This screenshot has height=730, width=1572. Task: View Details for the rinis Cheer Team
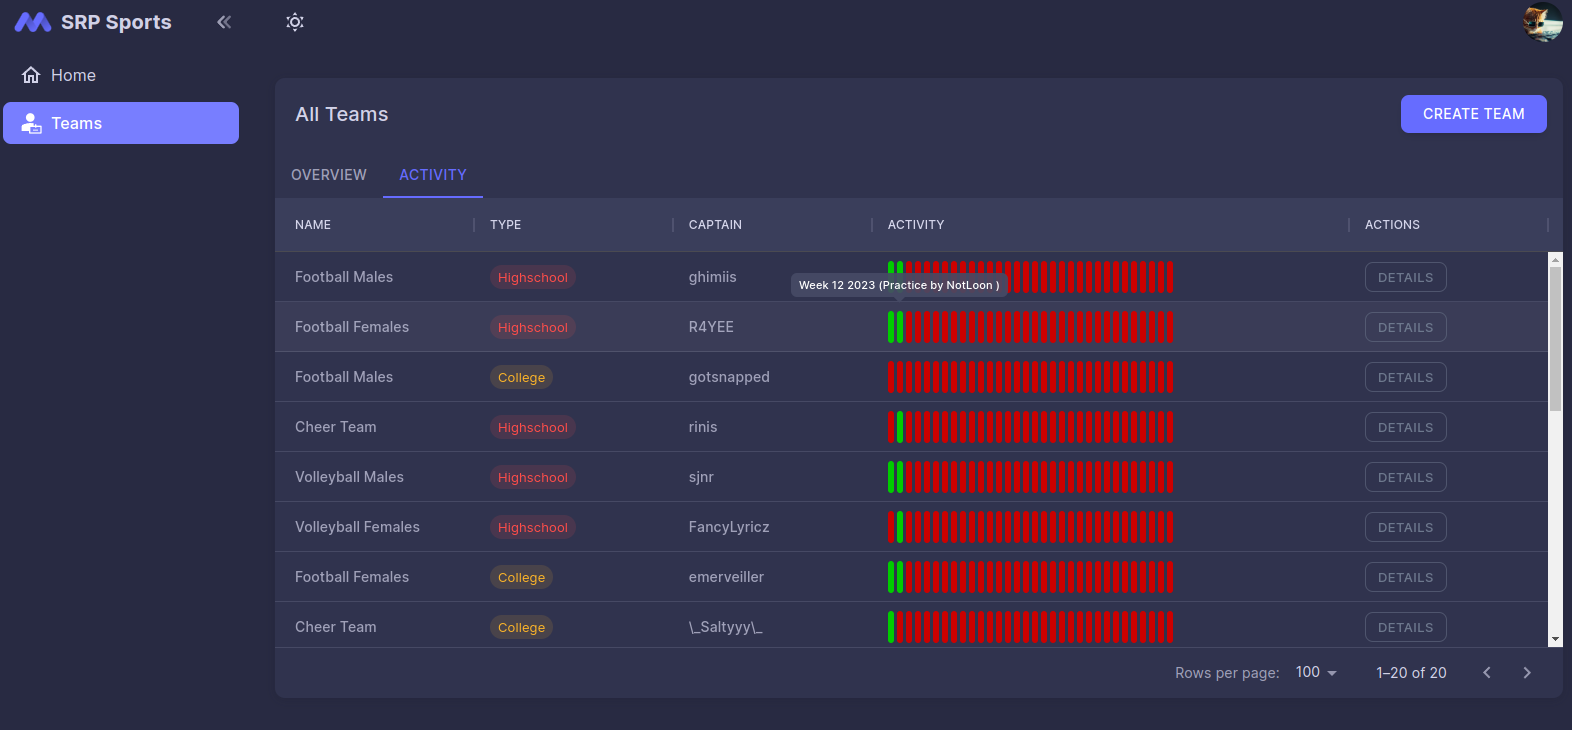click(1405, 427)
